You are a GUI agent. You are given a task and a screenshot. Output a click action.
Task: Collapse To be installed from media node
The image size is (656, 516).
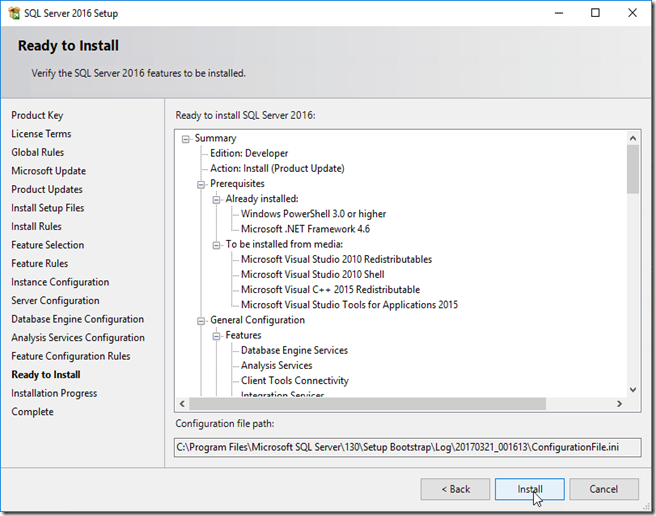click(x=216, y=245)
